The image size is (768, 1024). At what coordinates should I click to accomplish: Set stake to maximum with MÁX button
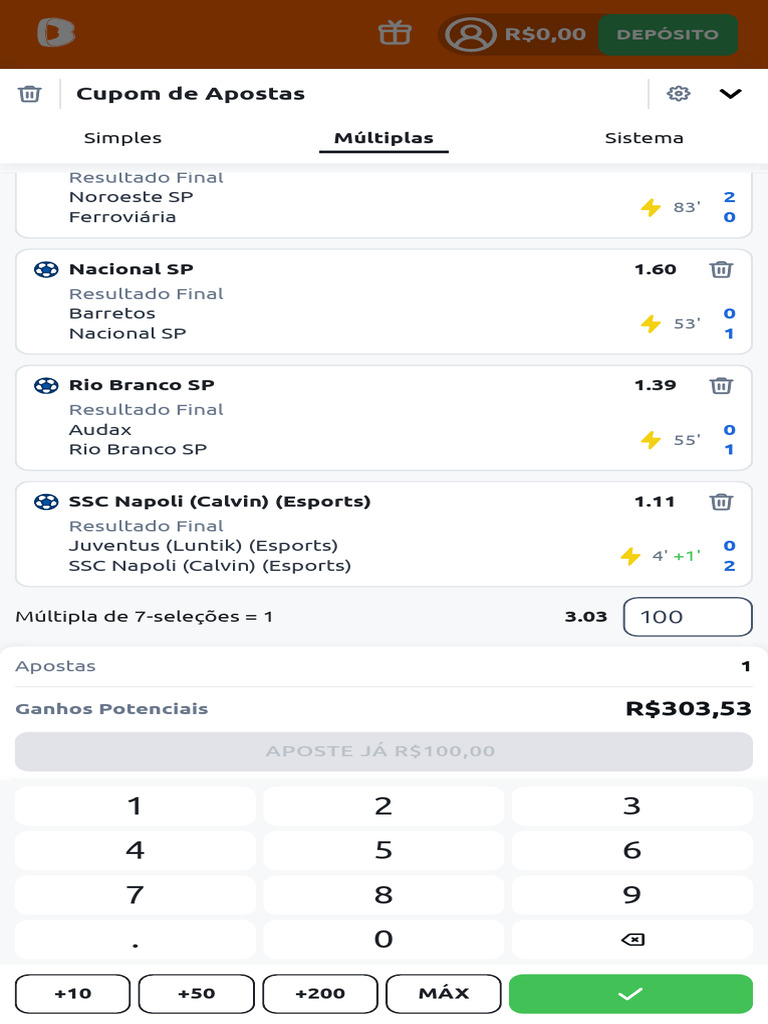(444, 994)
